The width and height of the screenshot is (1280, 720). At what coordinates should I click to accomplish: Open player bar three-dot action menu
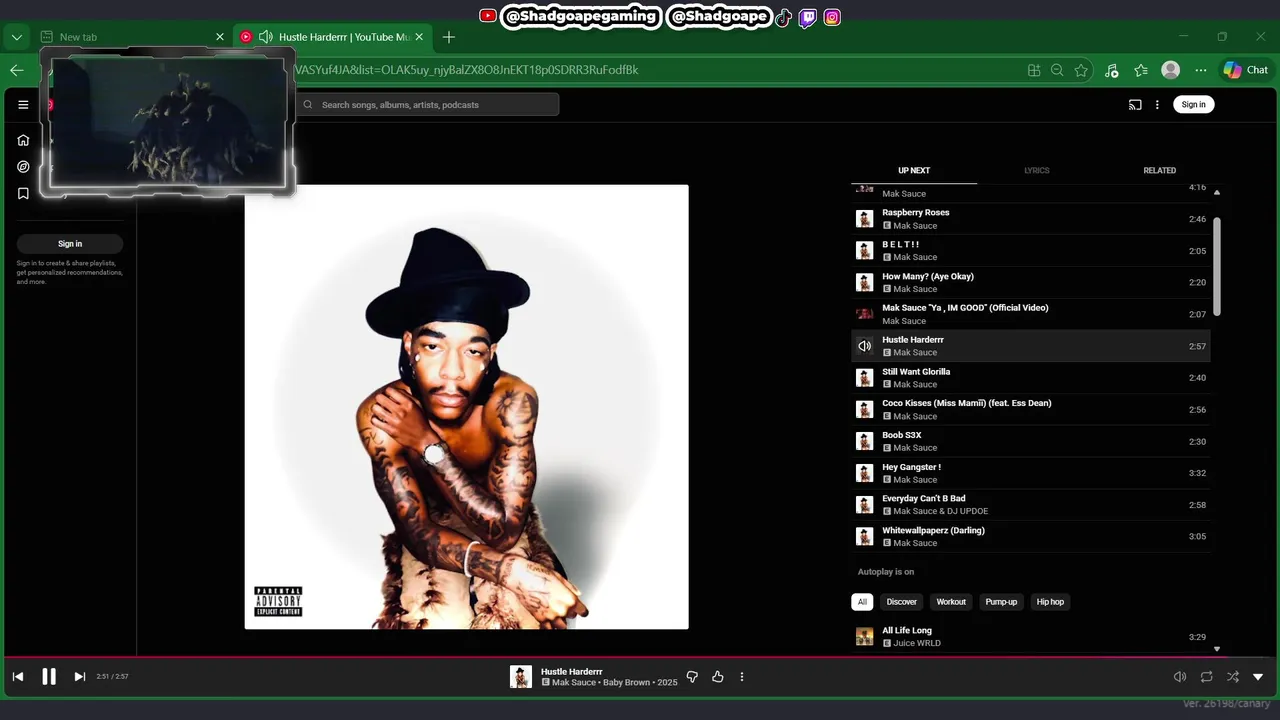tap(742, 677)
